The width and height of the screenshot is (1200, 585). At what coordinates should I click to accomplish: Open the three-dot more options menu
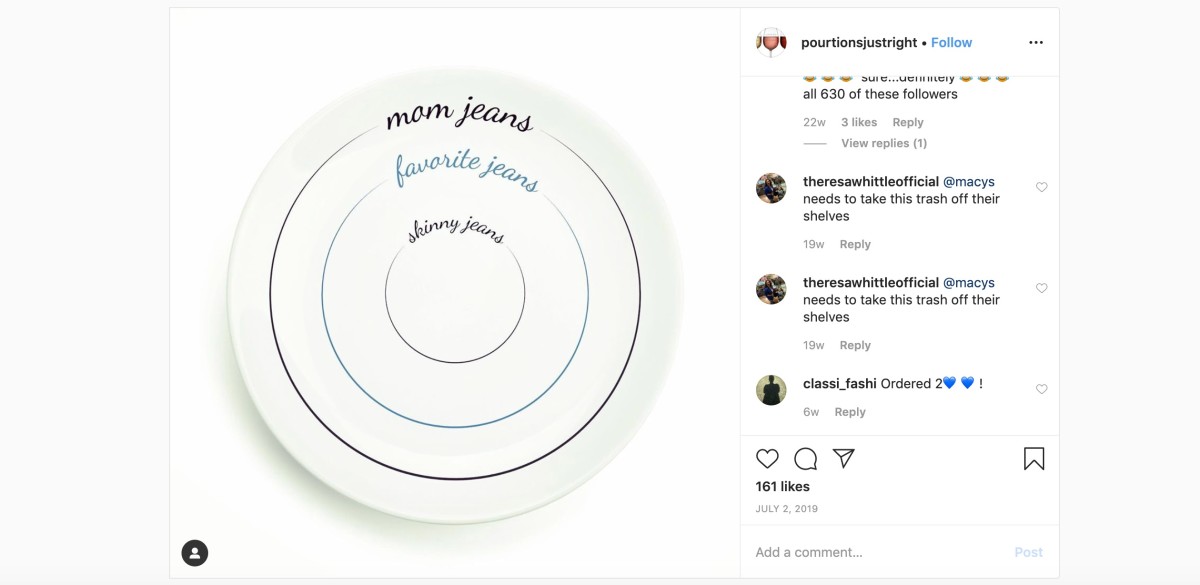click(1036, 42)
